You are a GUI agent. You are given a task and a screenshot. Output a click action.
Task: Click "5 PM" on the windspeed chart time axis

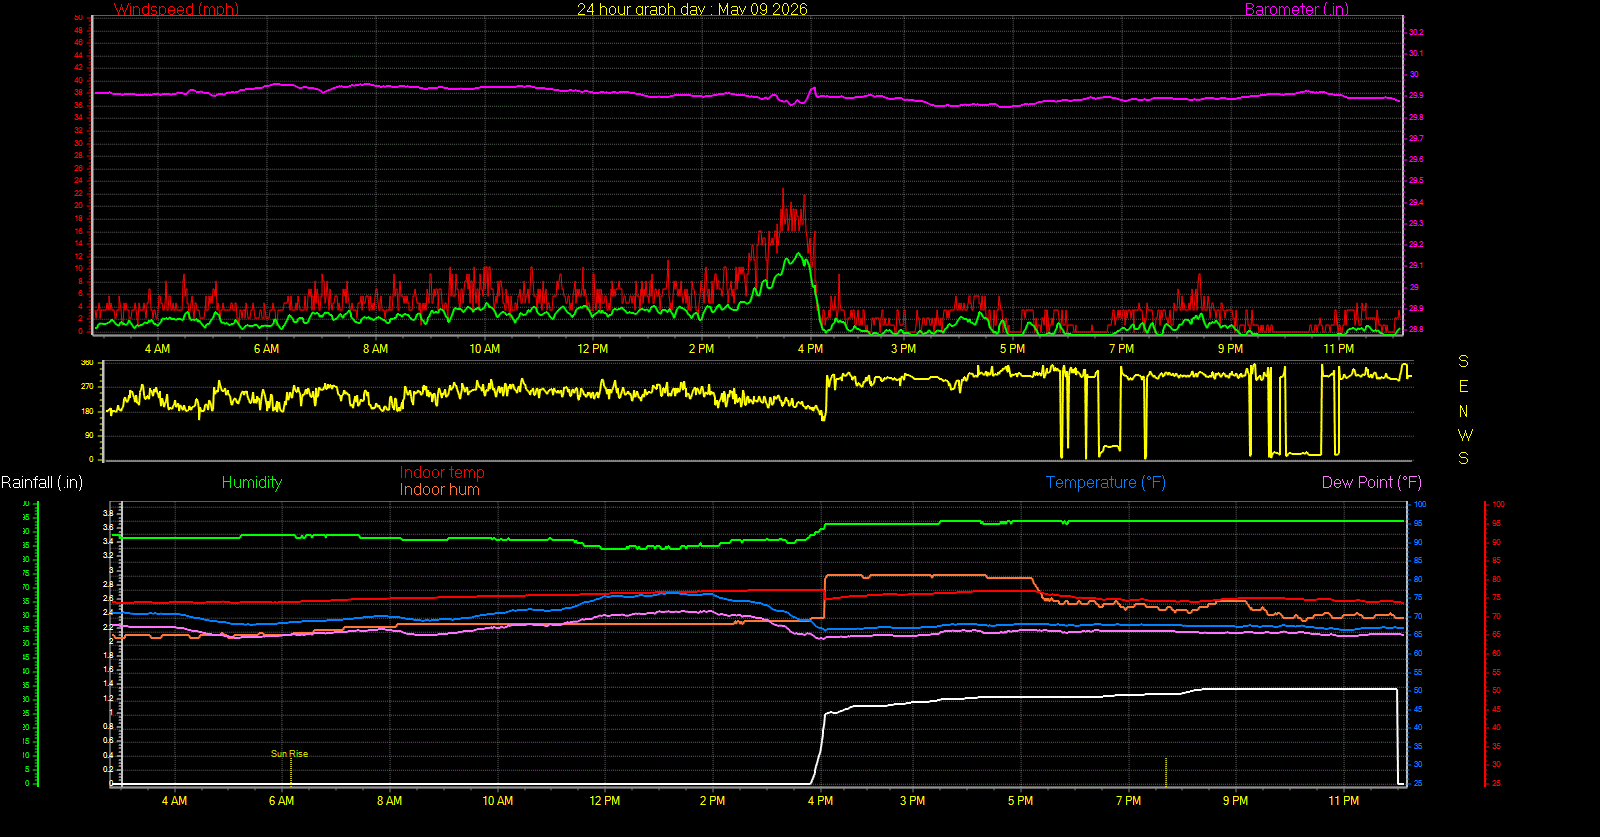click(x=1012, y=349)
